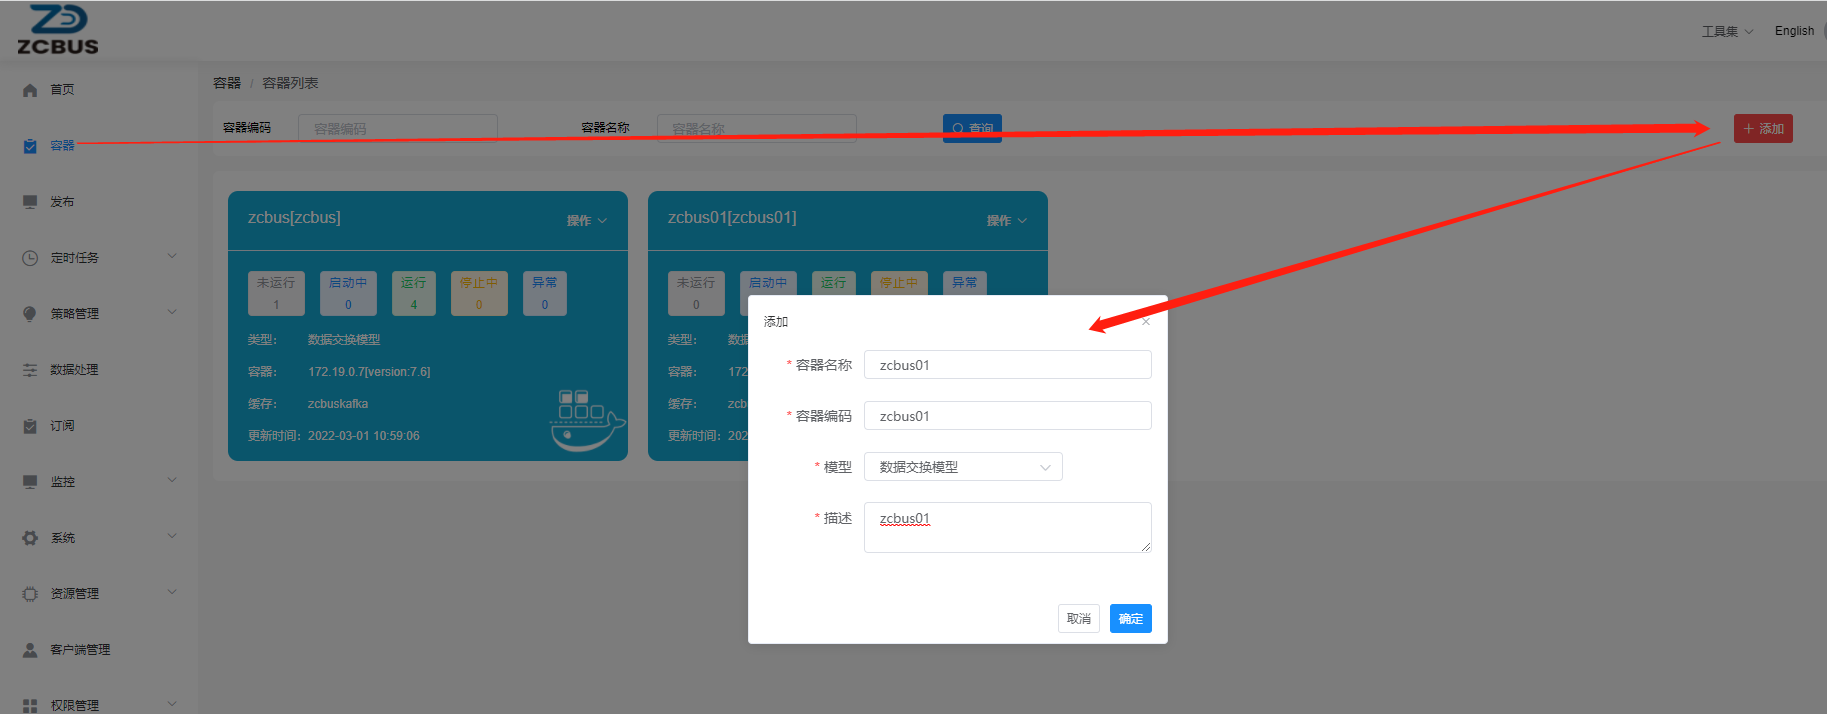The height and width of the screenshot is (714, 1827).
Task: Click the ZCBUS logo icon
Action: (58, 29)
